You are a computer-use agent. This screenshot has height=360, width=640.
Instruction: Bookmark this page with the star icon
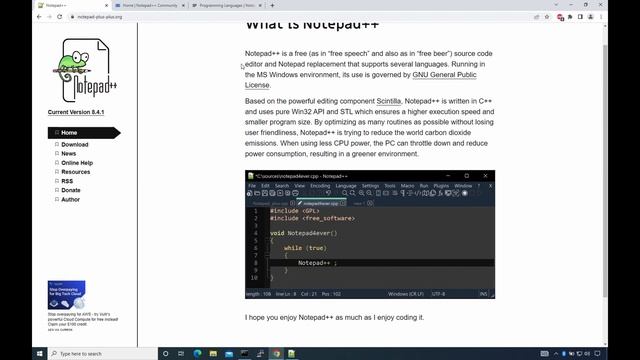tap(547, 17)
